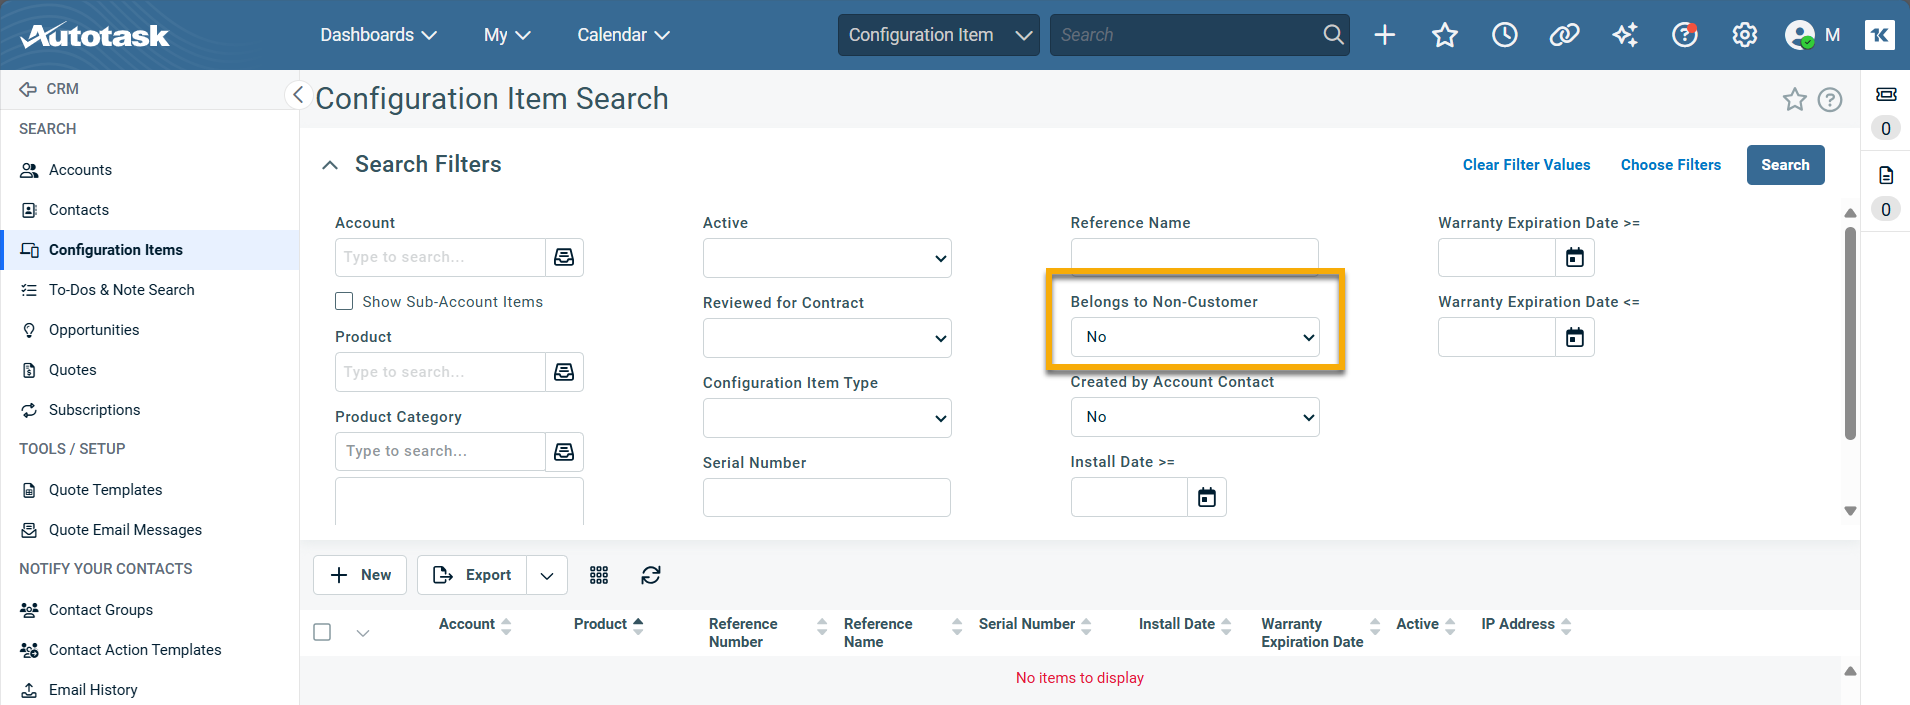Favorite this page with the star icon
This screenshot has height=705, width=1910.
(1794, 100)
